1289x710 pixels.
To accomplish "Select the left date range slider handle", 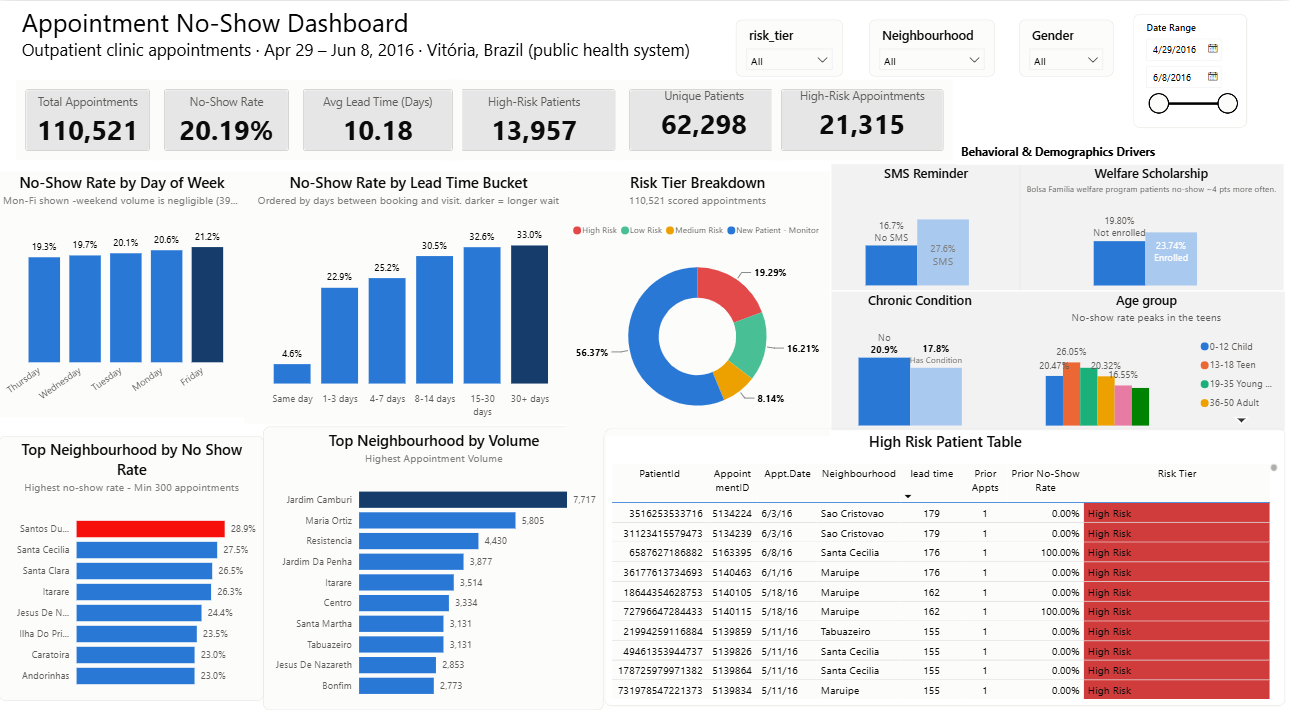I will click(1159, 103).
